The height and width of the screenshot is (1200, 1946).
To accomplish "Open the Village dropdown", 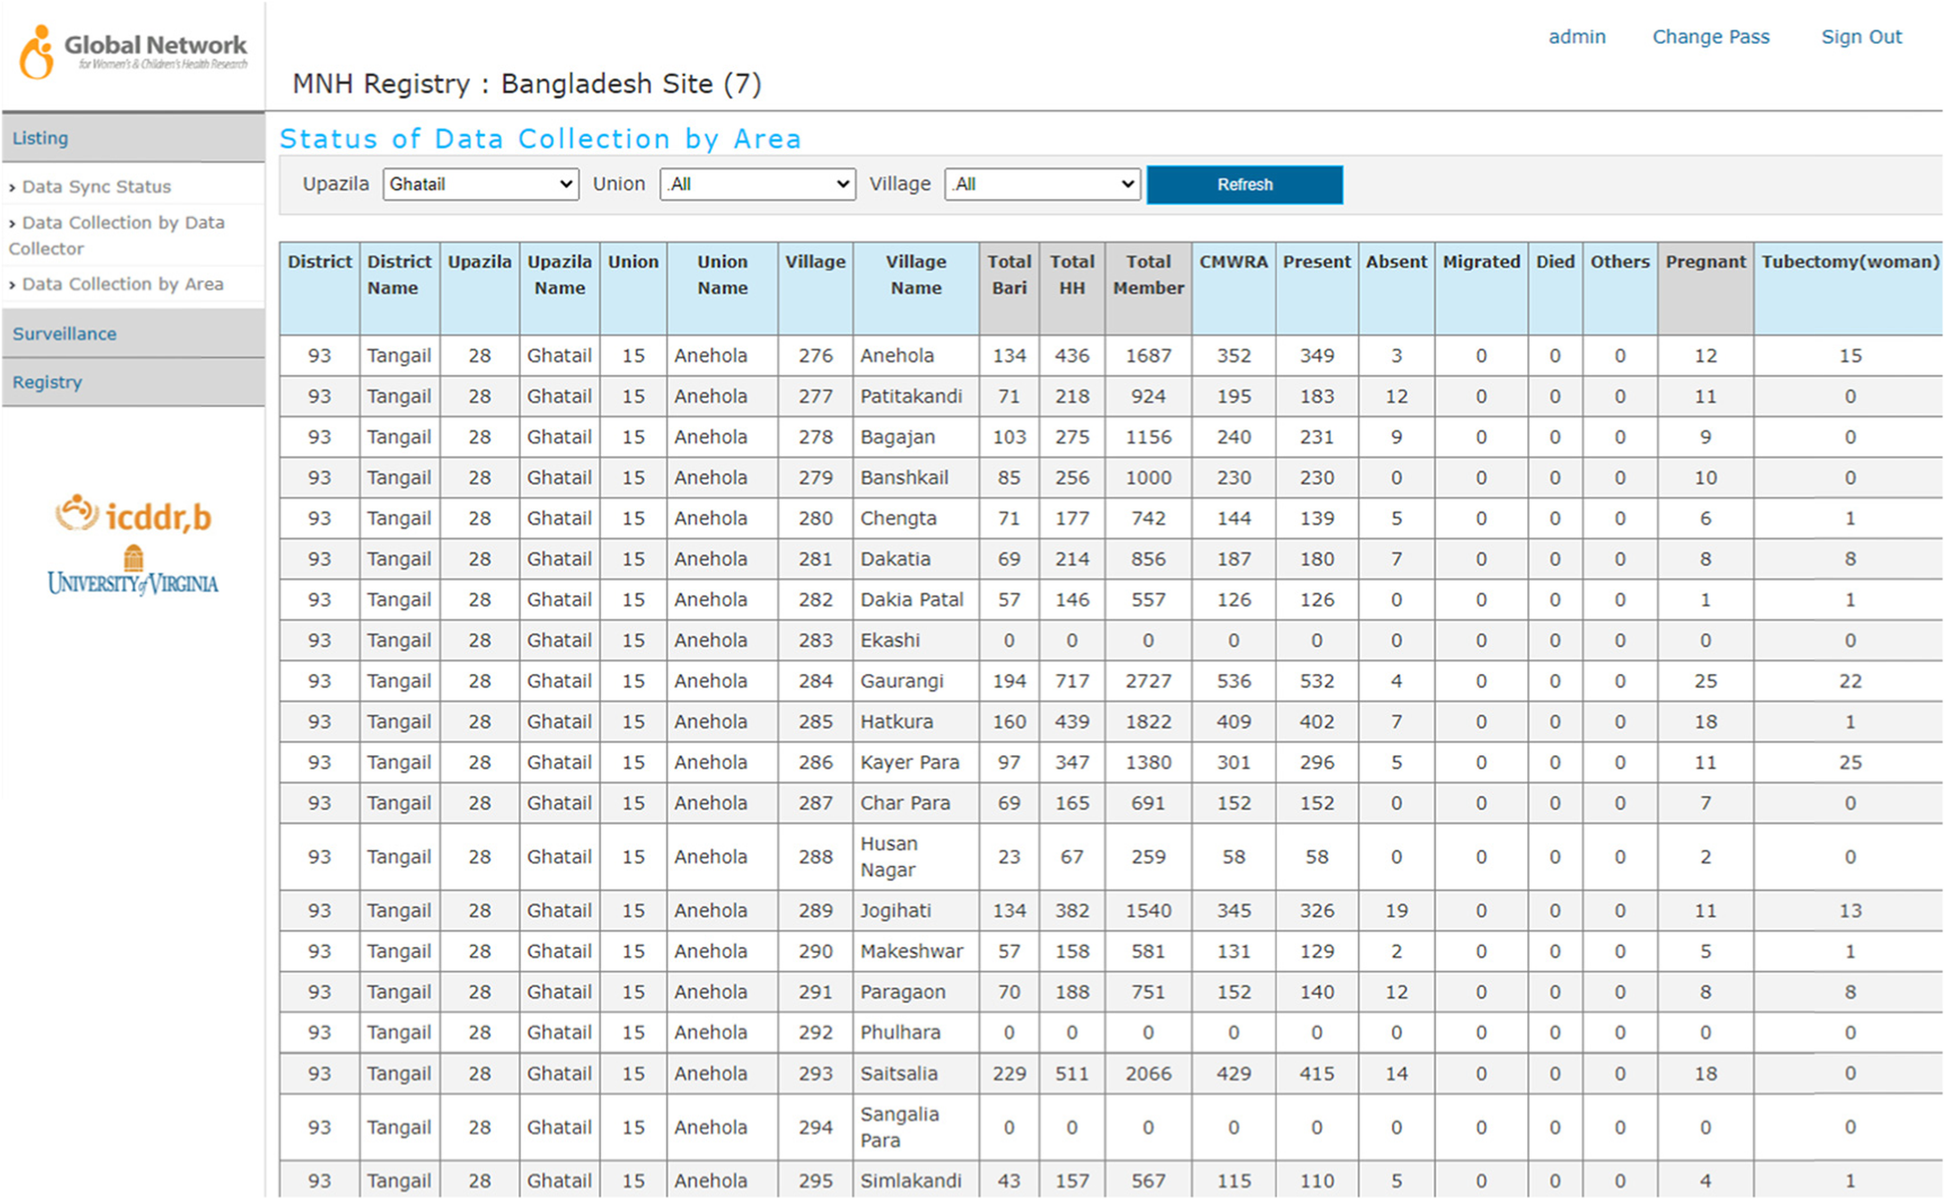I will pos(1042,184).
